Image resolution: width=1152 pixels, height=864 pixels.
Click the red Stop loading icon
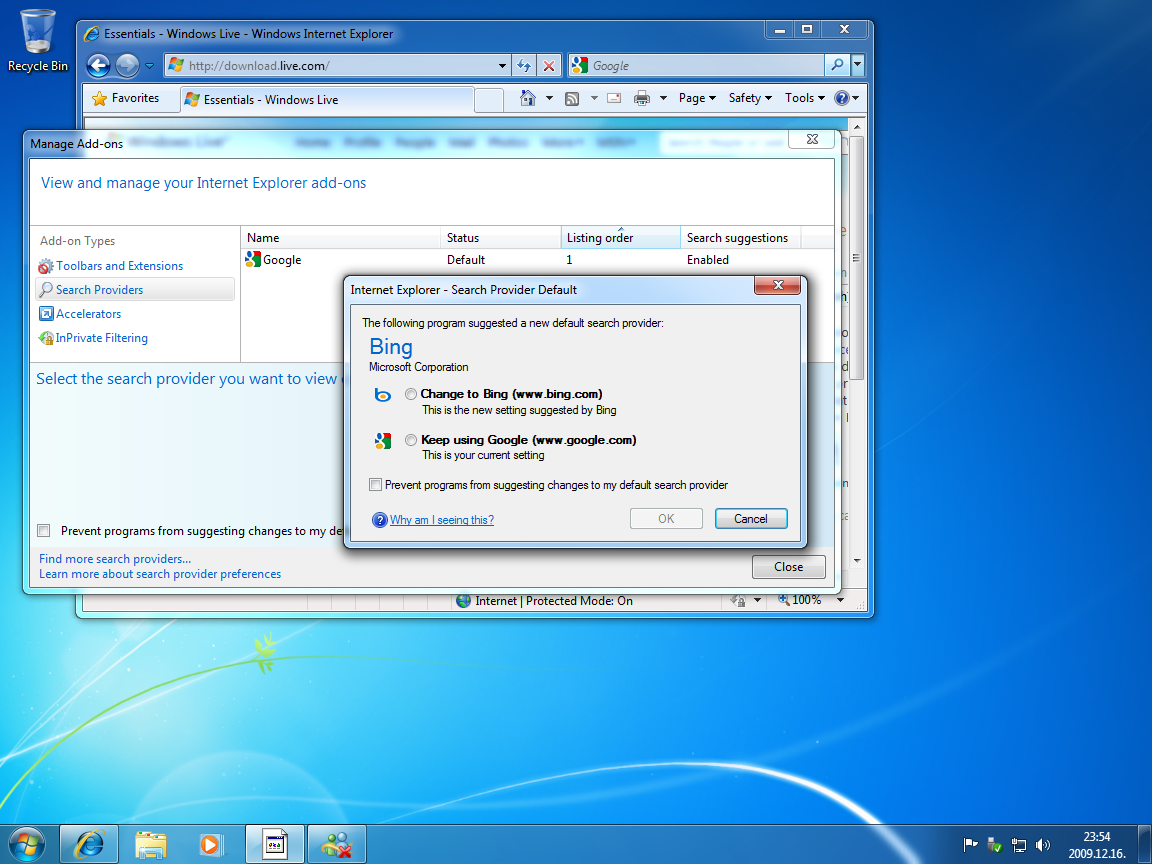549,65
